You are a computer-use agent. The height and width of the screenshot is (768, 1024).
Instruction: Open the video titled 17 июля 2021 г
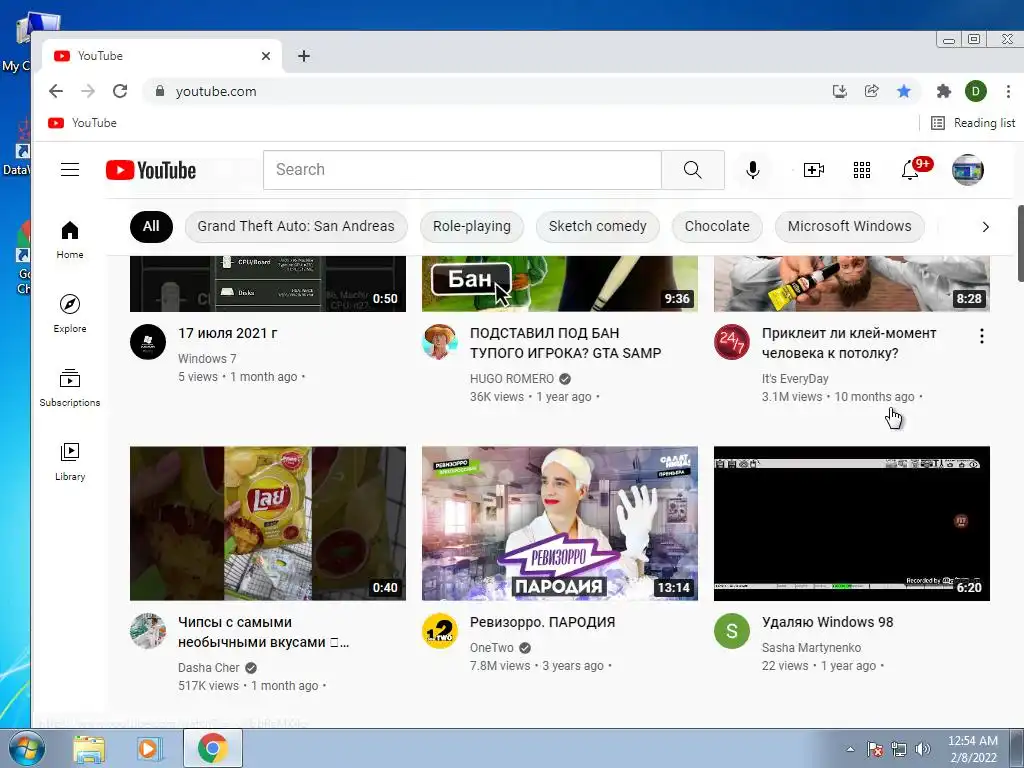[x=228, y=333]
